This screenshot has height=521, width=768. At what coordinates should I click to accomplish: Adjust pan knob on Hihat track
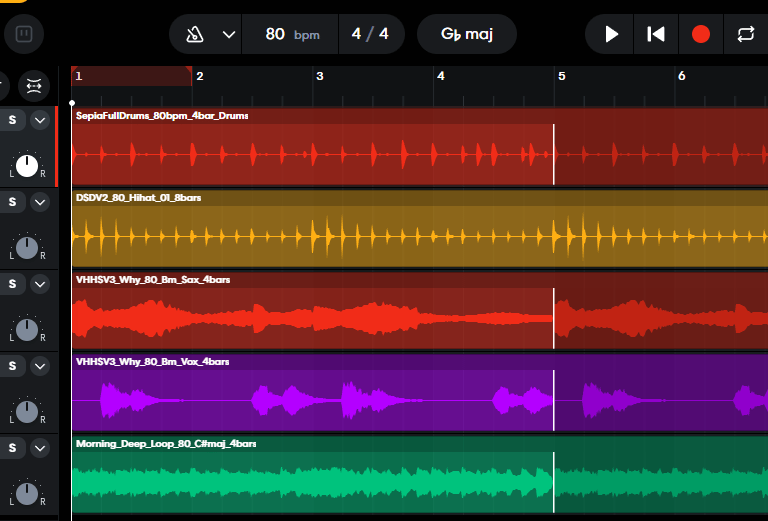click(27, 248)
